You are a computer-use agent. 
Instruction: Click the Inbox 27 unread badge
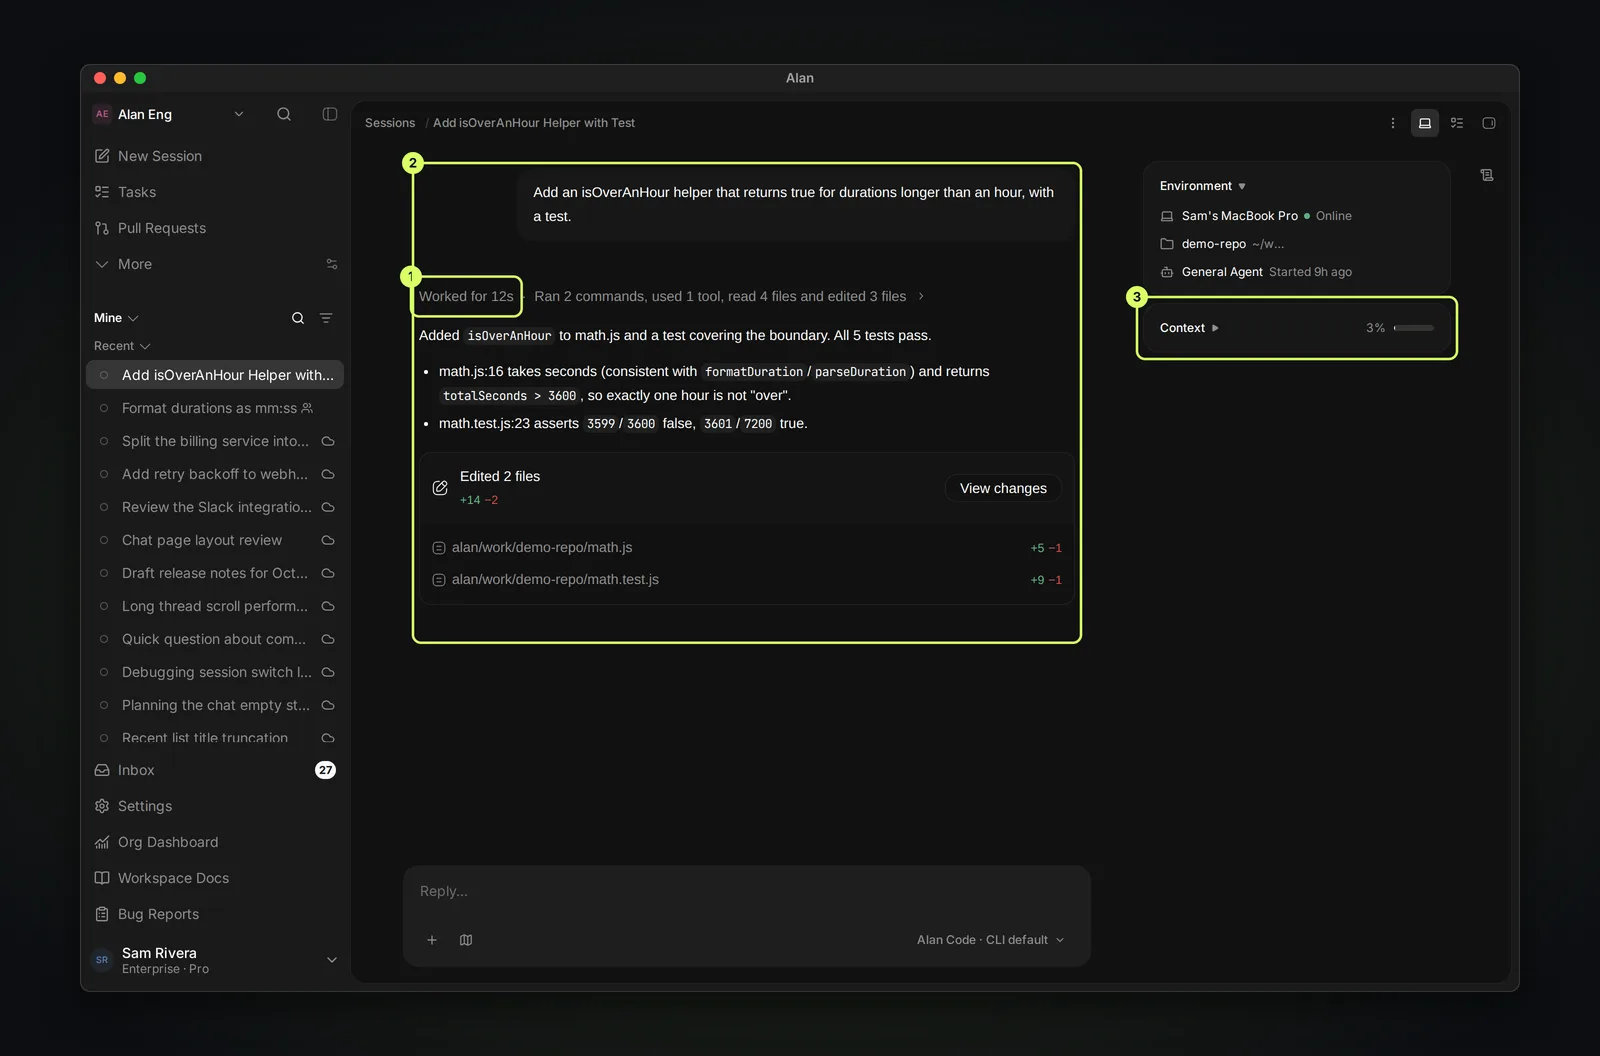pos(325,770)
